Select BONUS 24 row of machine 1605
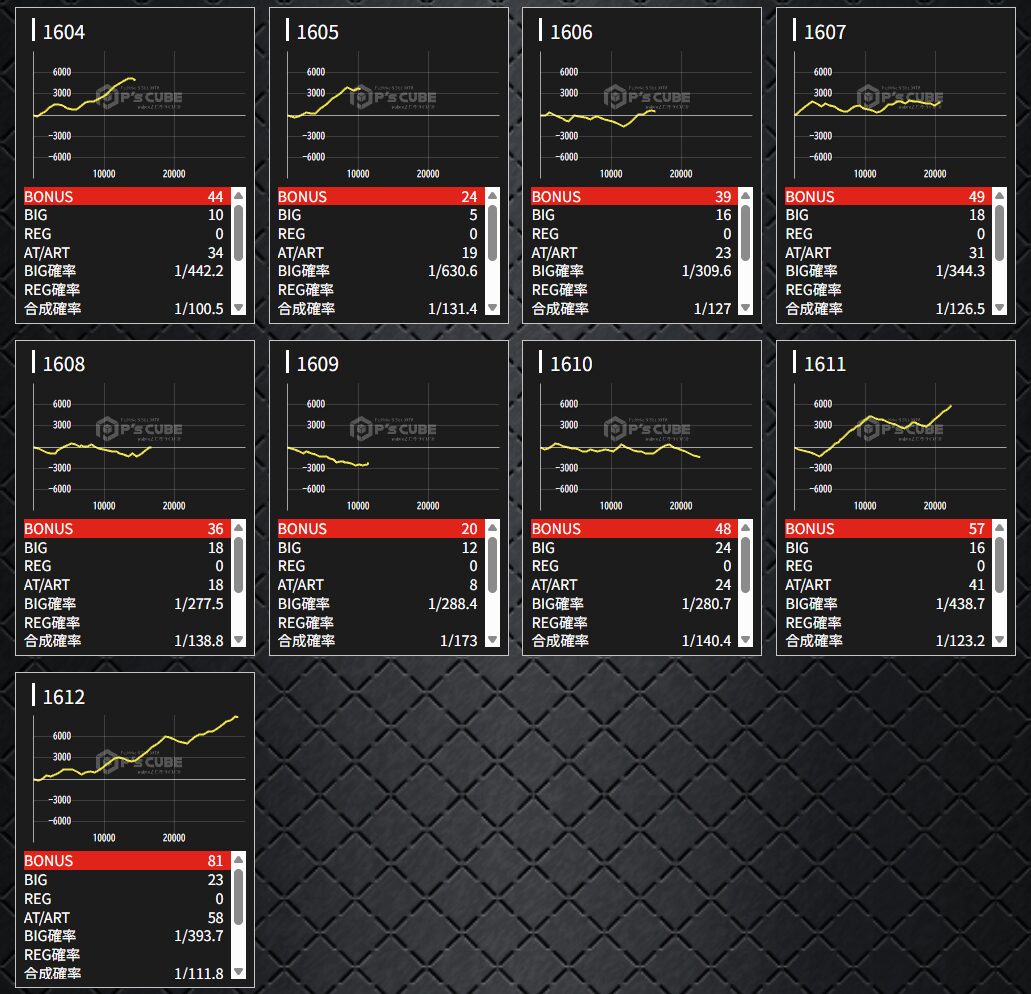Viewport: 1031px width, 994px height. [381, 196]
